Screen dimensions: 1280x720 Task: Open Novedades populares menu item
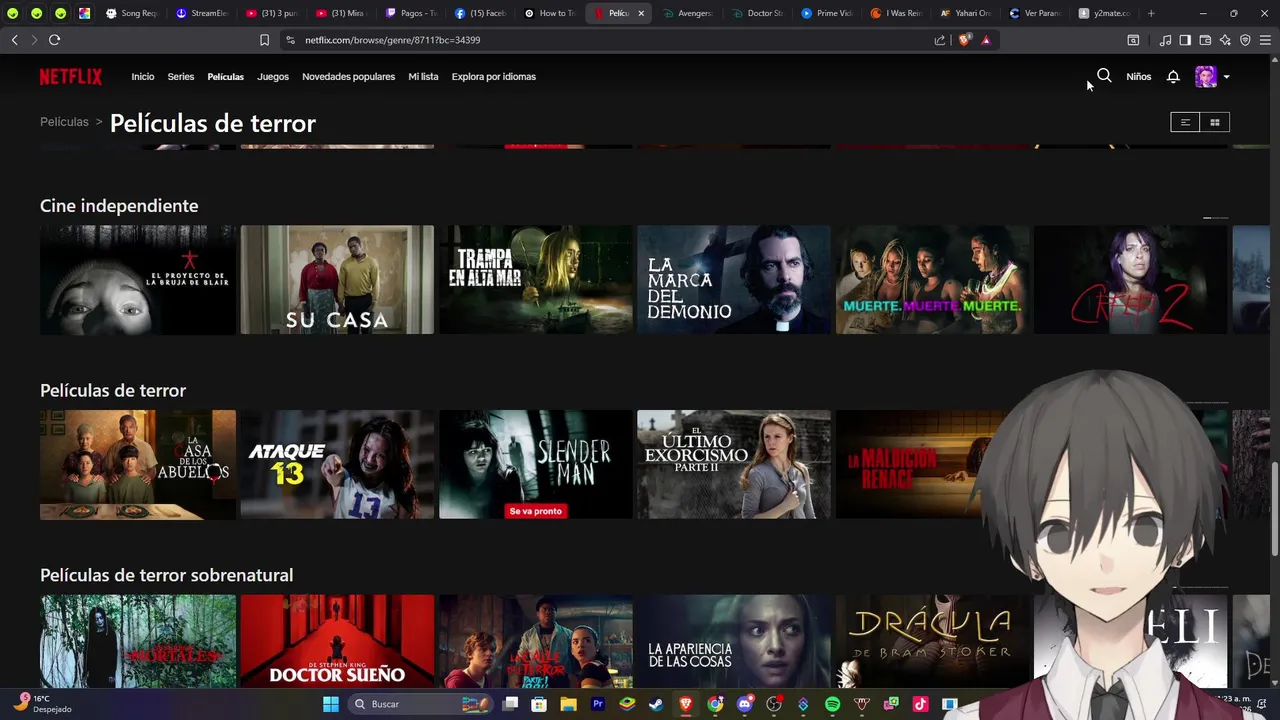(348, 77)
